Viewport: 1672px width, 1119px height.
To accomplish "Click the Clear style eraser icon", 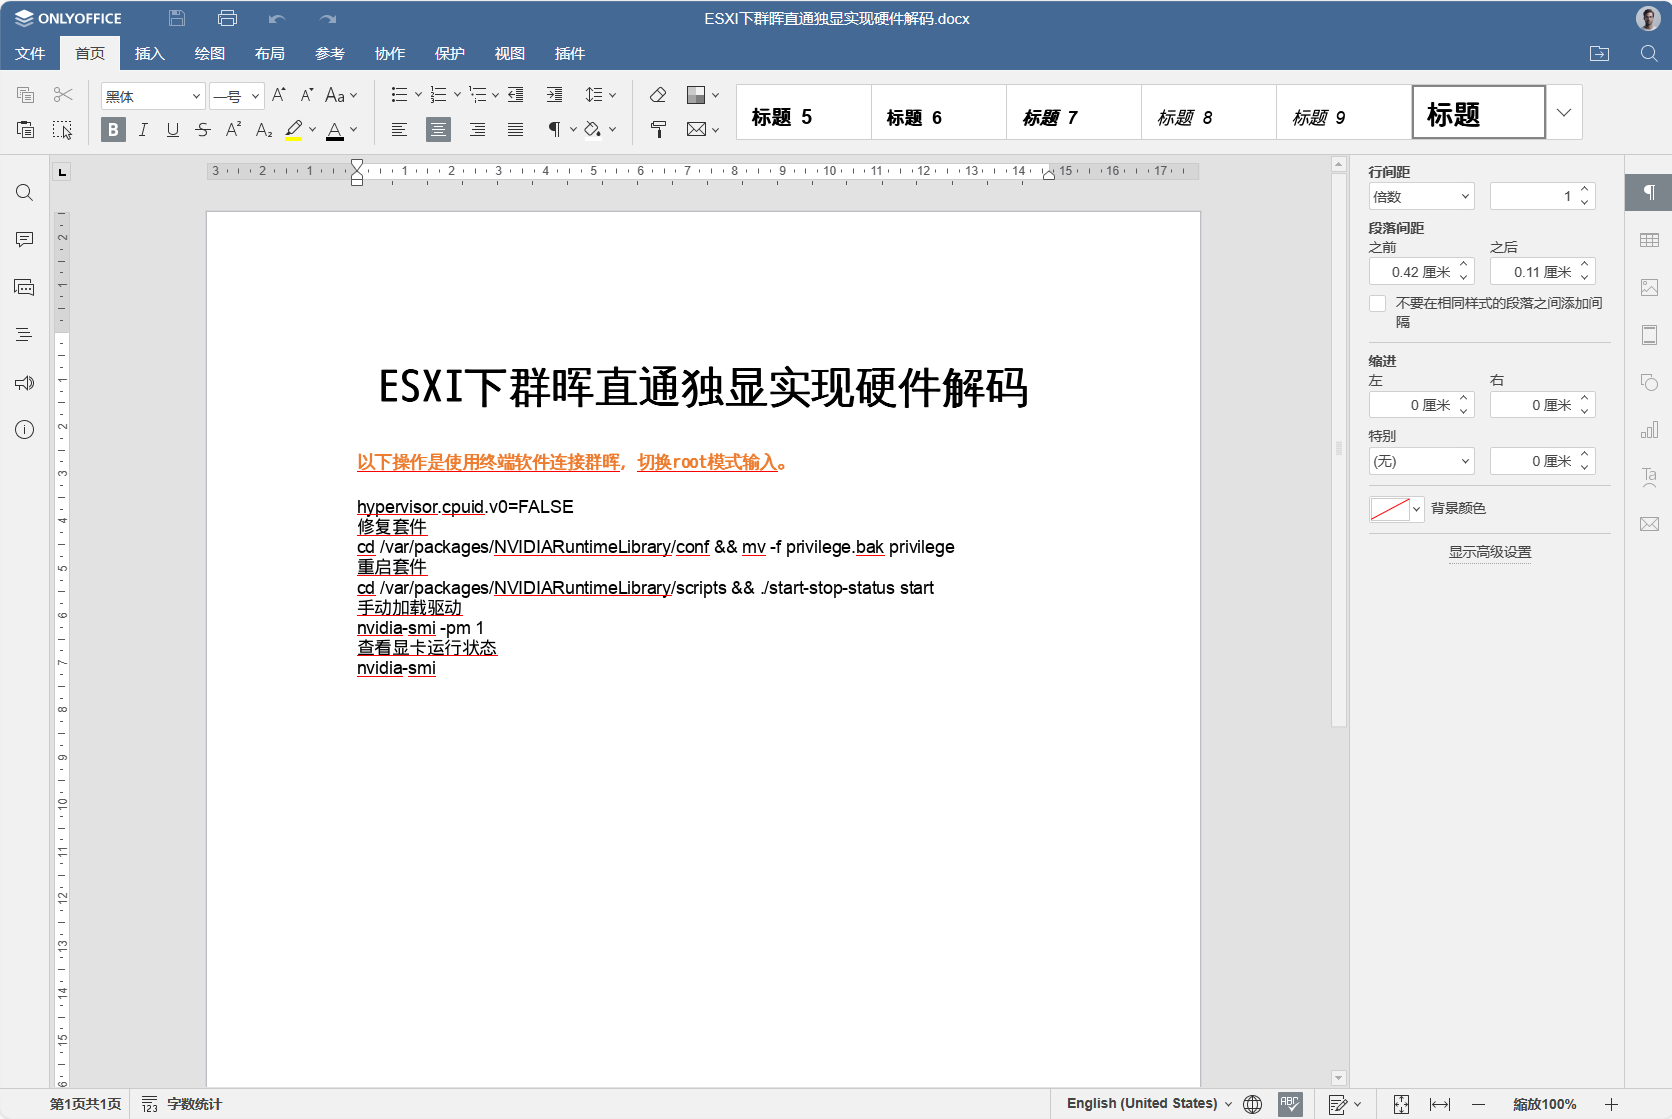I will tap(658, 95).
